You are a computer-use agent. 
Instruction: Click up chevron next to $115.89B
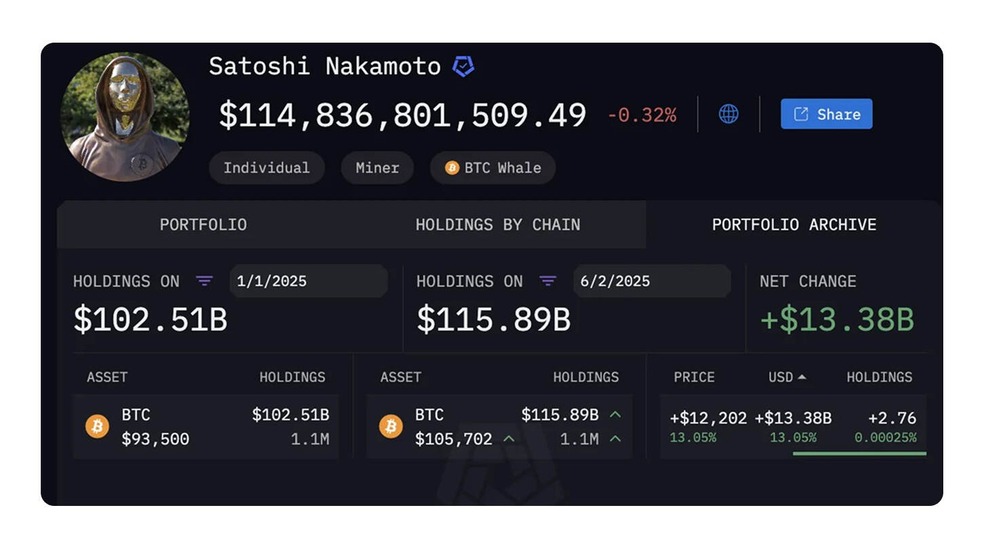point(615,415)
